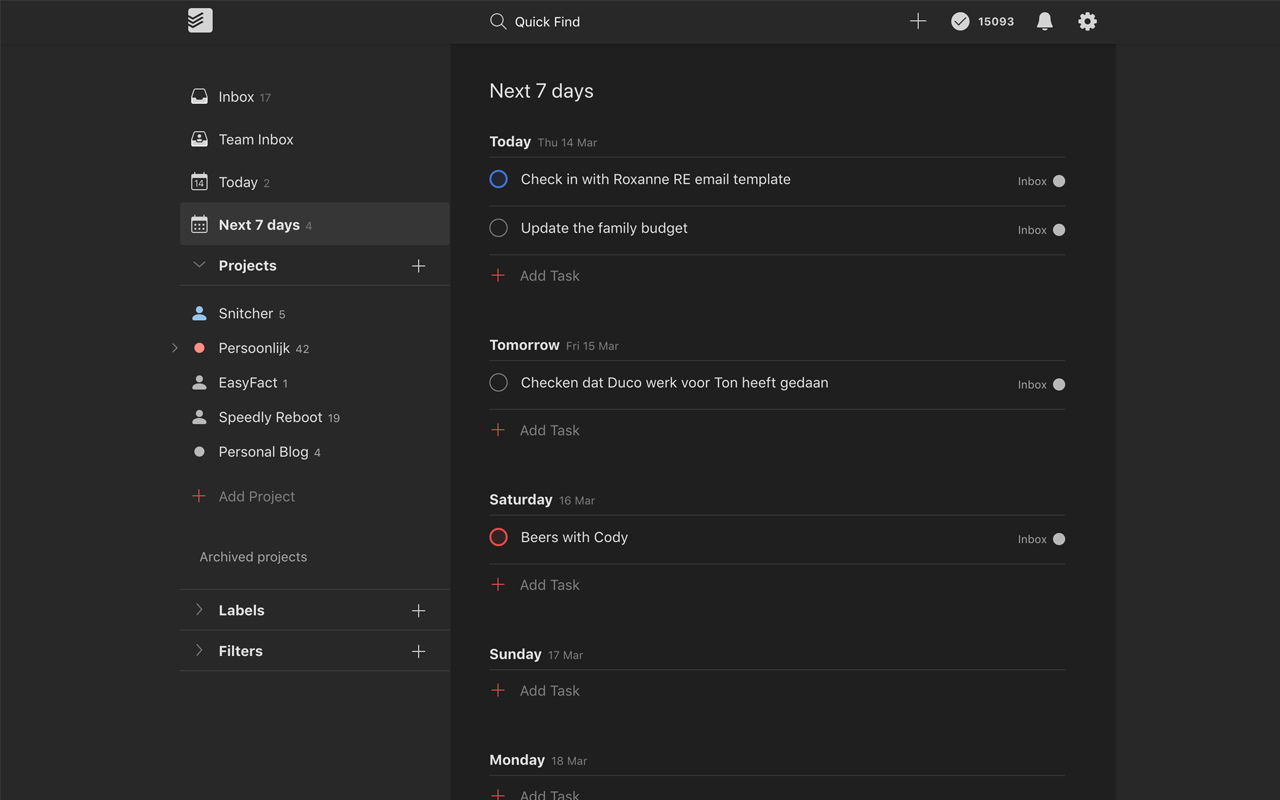Check off Update the family budget

click(x=498, y=227)
